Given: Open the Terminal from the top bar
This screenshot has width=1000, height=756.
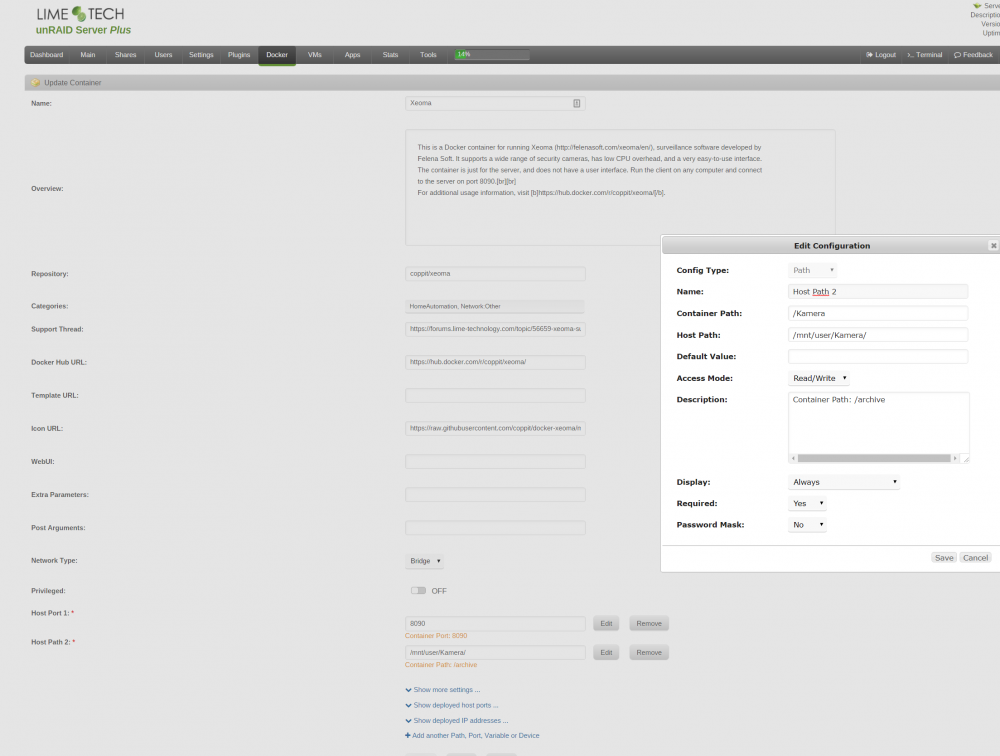Looking at the screenshot, I should [x=925, y=55].
